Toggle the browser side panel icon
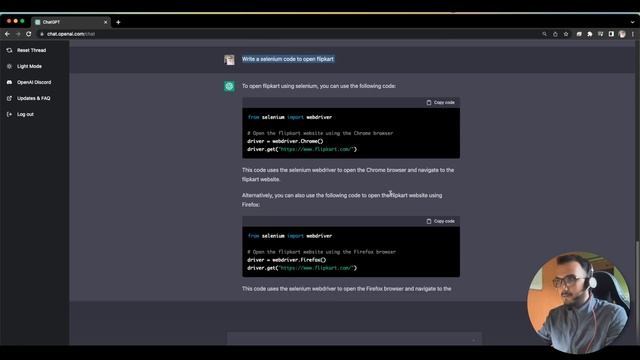 (x=611, y=34)
